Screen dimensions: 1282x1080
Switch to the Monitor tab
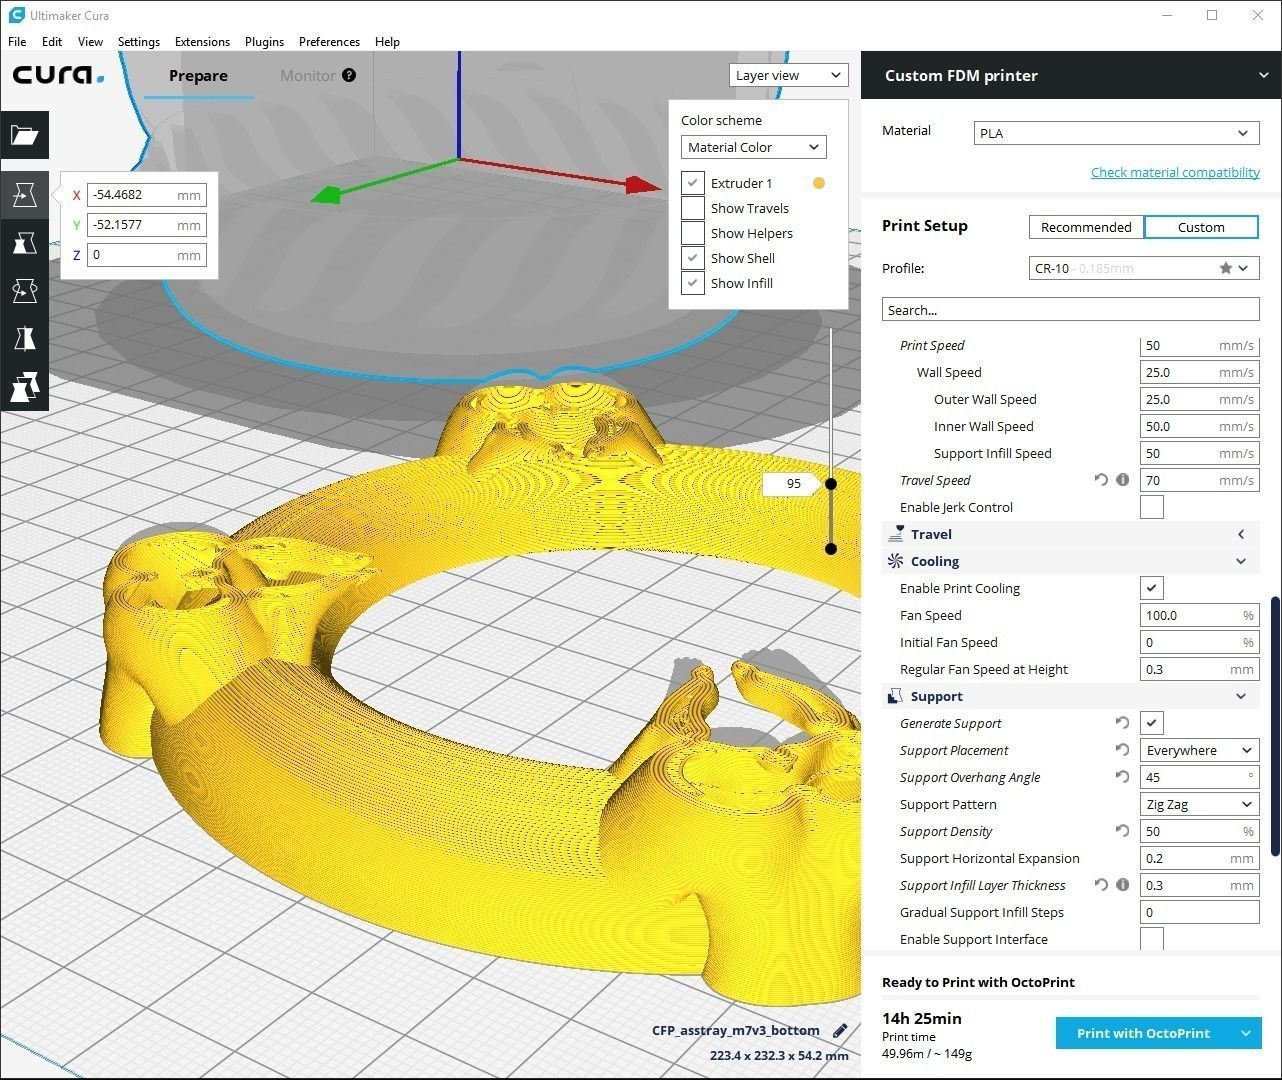click(307, 75)
